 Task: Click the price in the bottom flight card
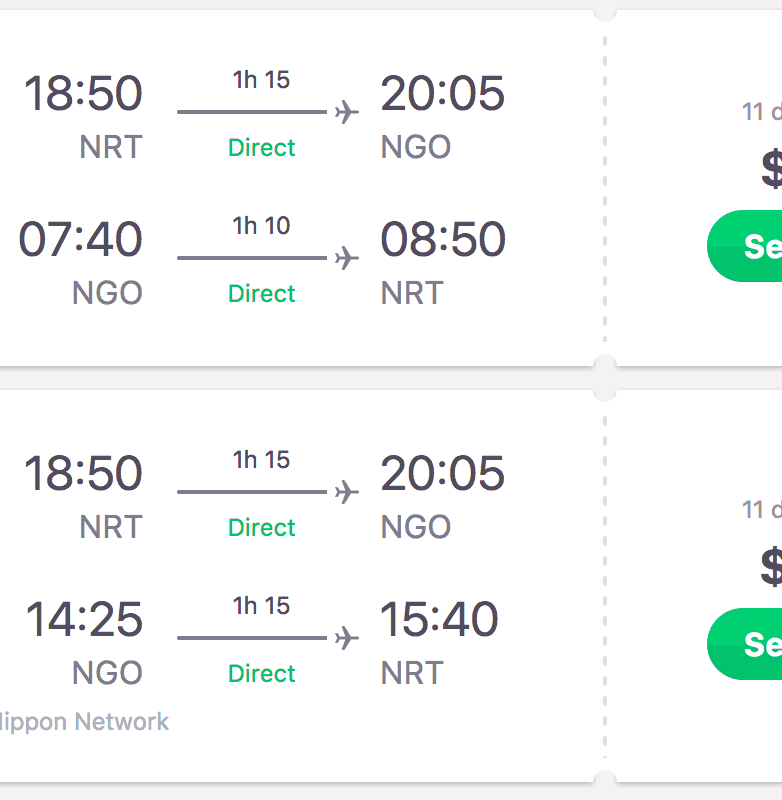(770, 568)
